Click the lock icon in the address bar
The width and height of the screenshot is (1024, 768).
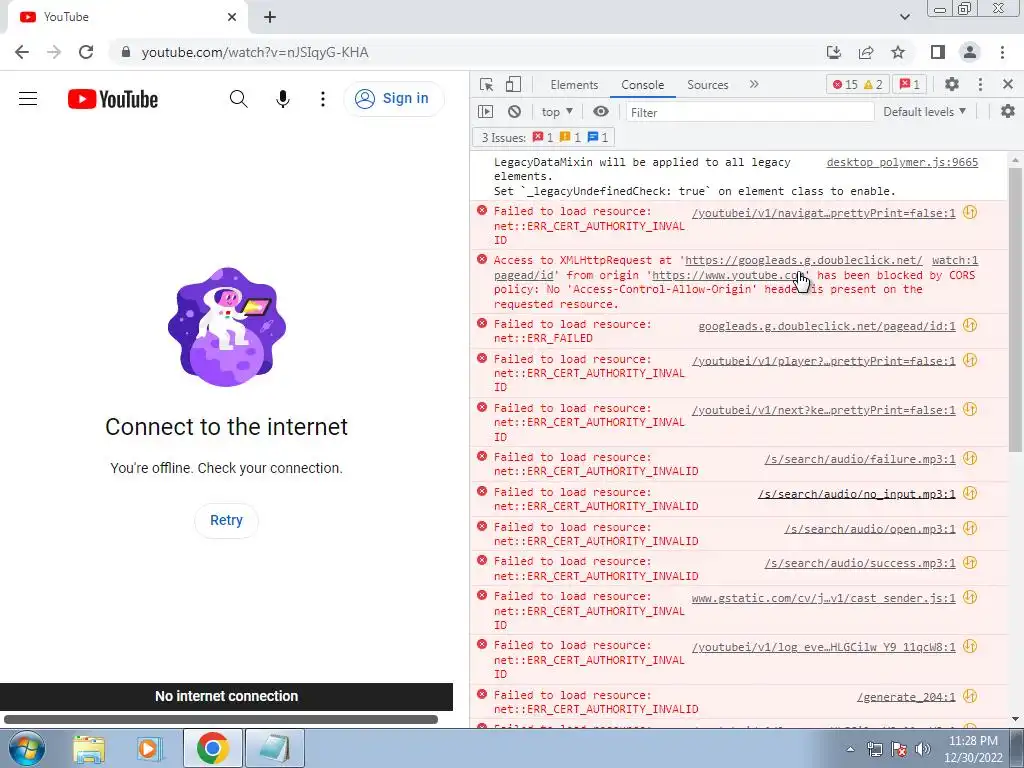126,52
